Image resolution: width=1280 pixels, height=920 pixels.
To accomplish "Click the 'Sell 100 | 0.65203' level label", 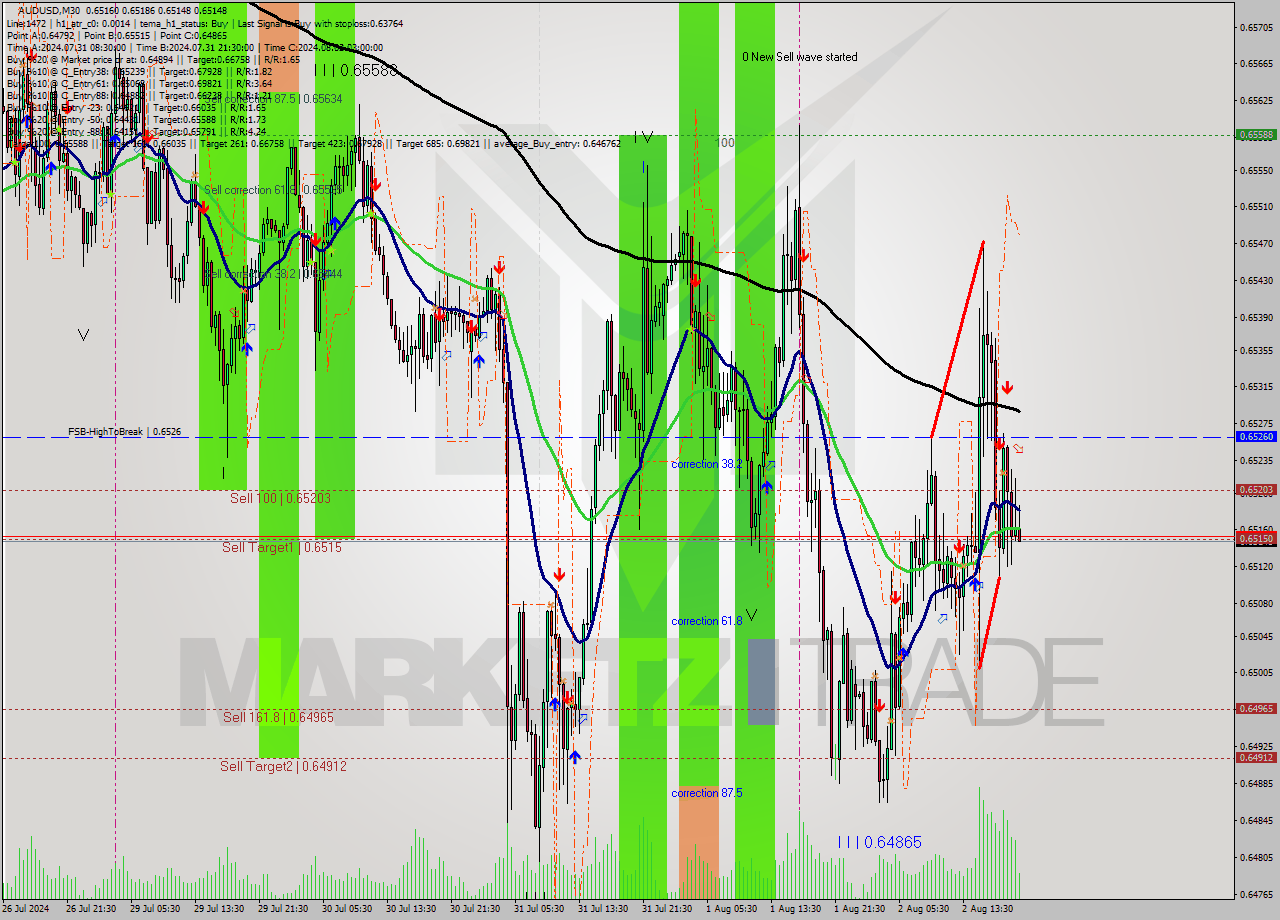I will (280, 497).
